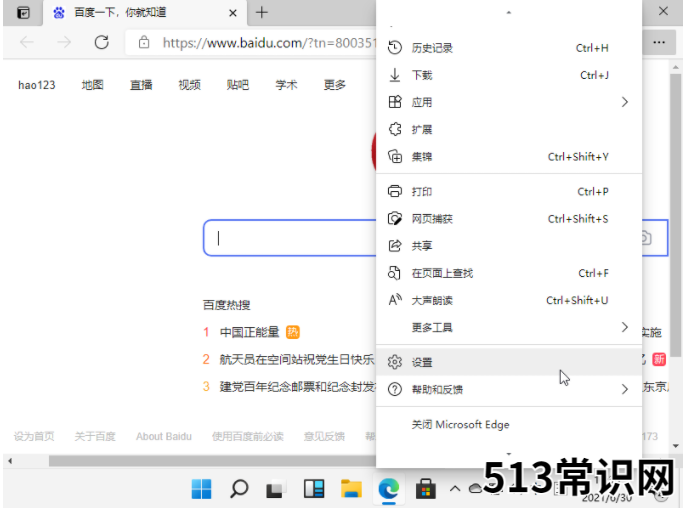The height and width of the screenshot is (508, 684).
Task: Click the About Baidu footer link
Action: 164,436
